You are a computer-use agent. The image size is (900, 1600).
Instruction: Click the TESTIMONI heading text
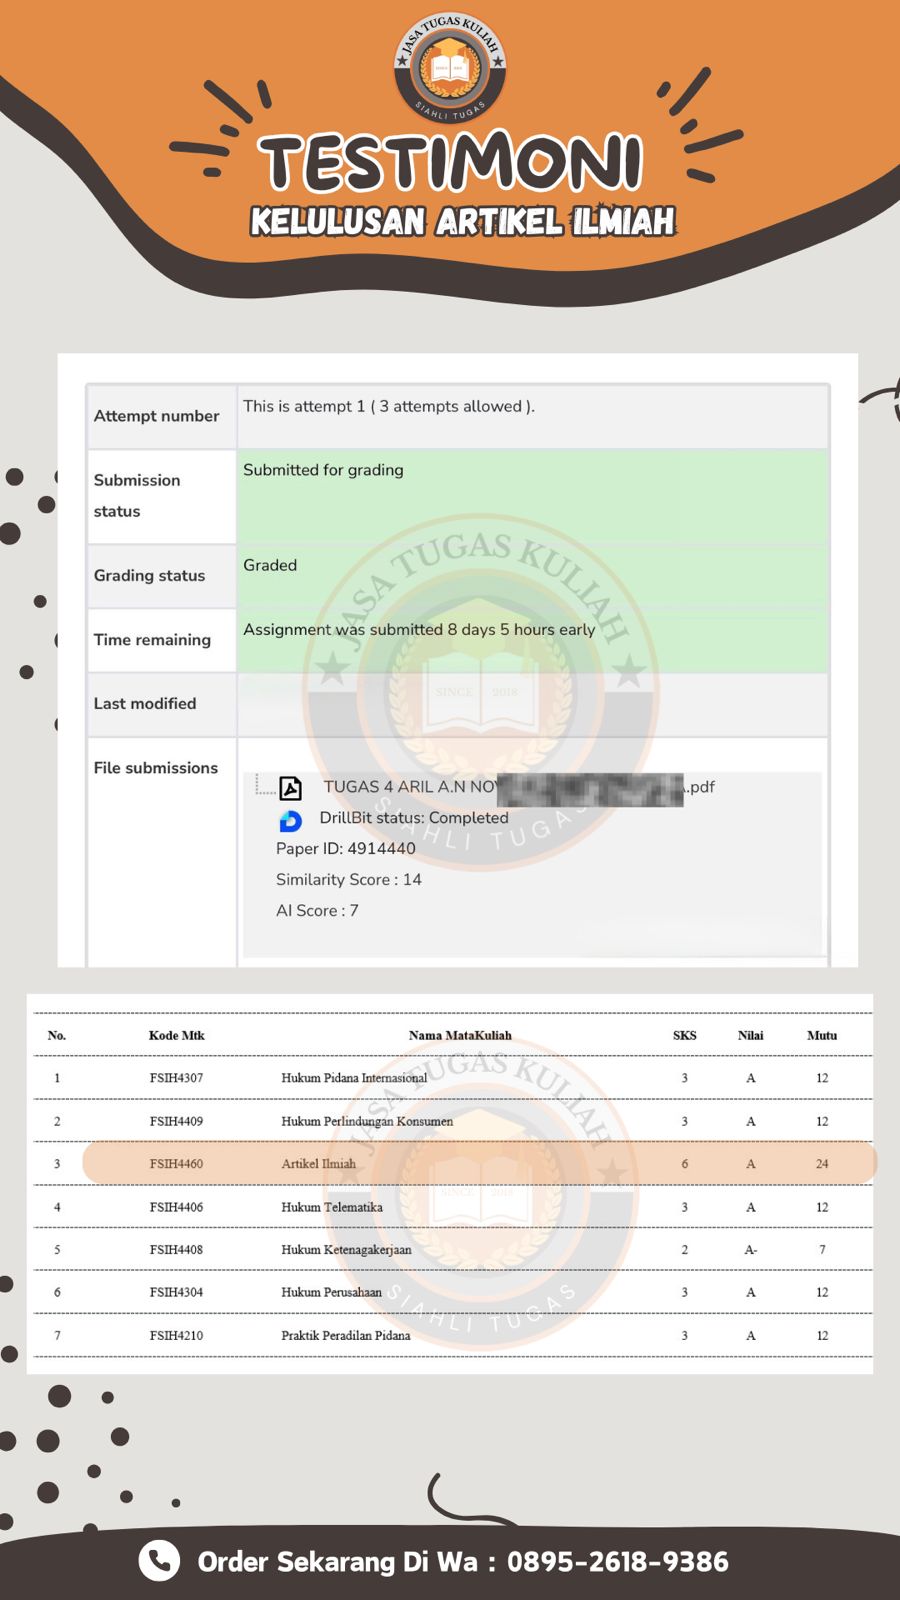(x=451, y=163)
